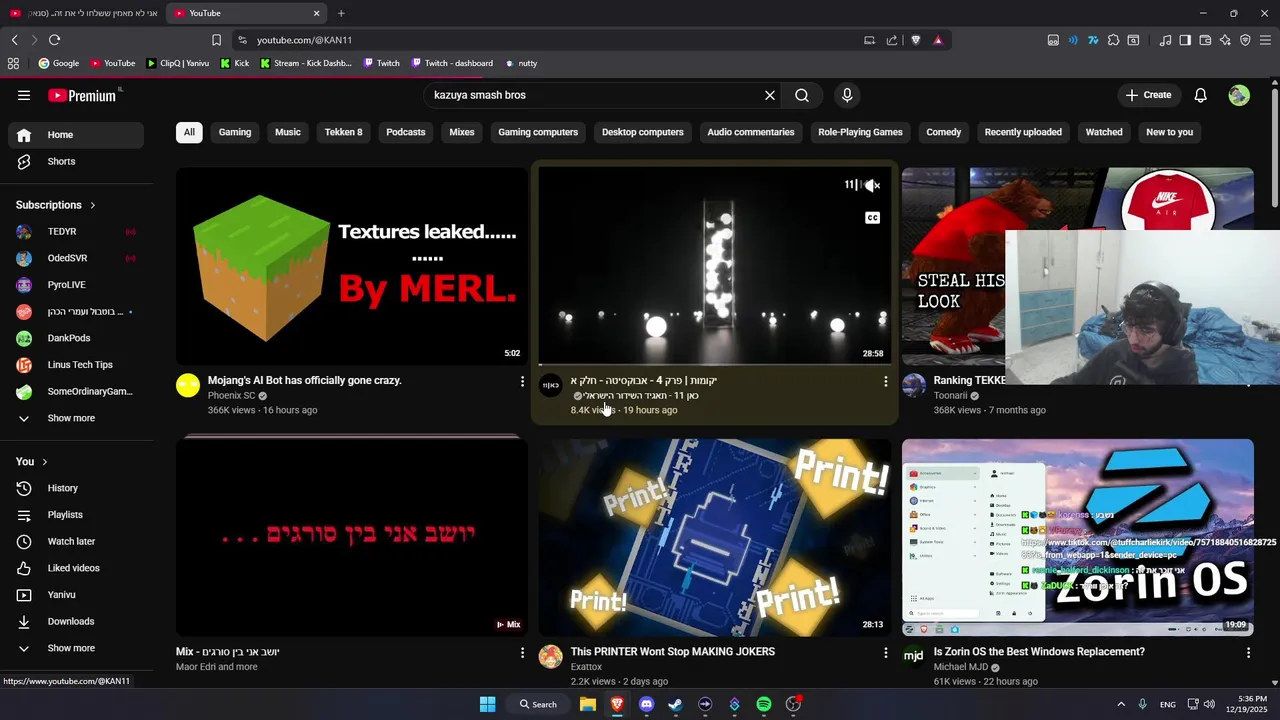Open options for Mojang's AI Bot video
Screen dimensions: 1280x720
522,382
